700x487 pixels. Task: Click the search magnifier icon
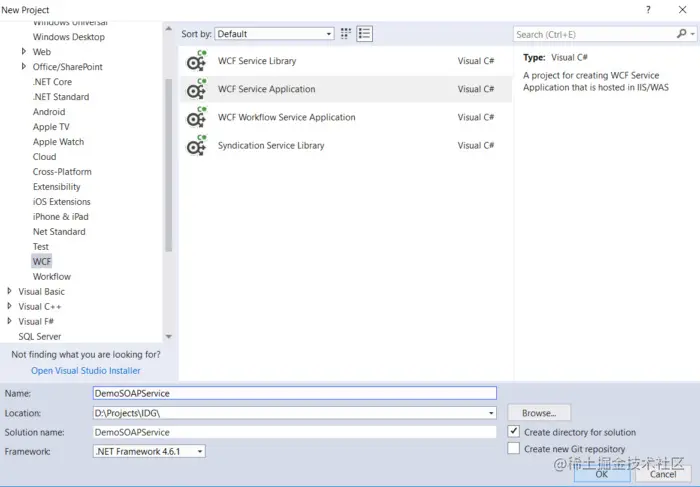[681, 34]
